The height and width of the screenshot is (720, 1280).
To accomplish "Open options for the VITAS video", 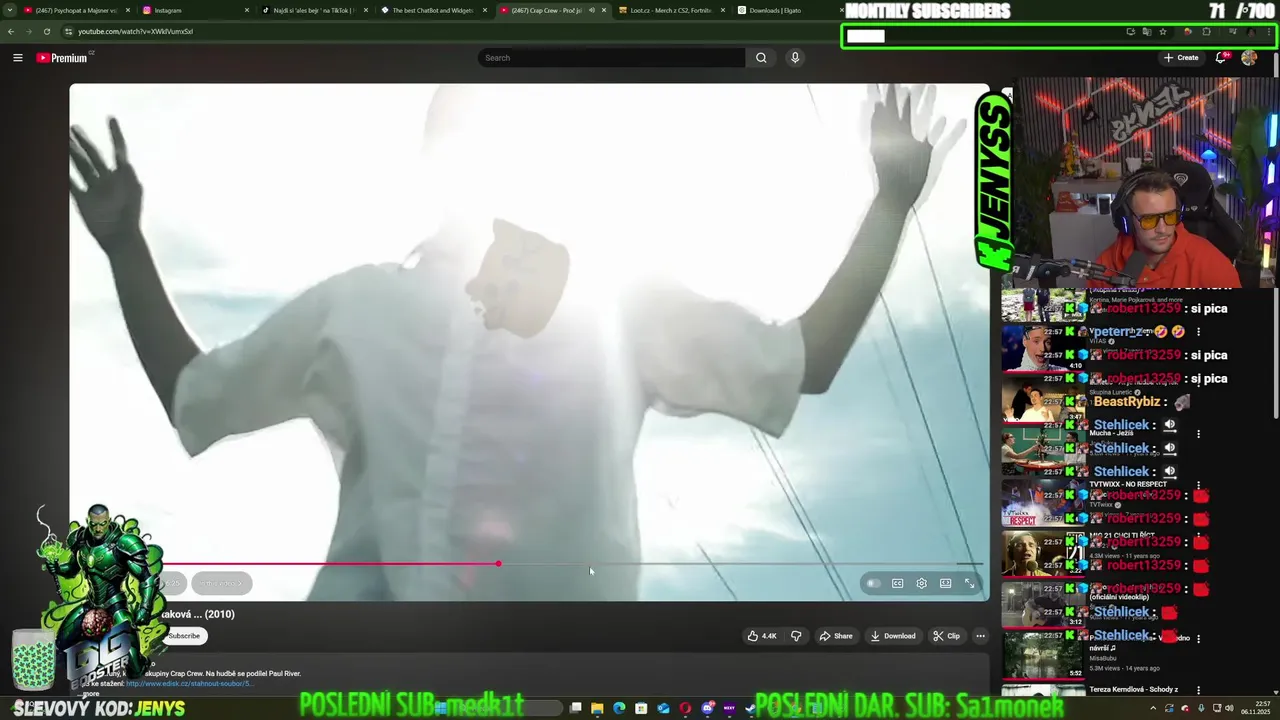I will pyautogui.click(x=1198, y=332).
